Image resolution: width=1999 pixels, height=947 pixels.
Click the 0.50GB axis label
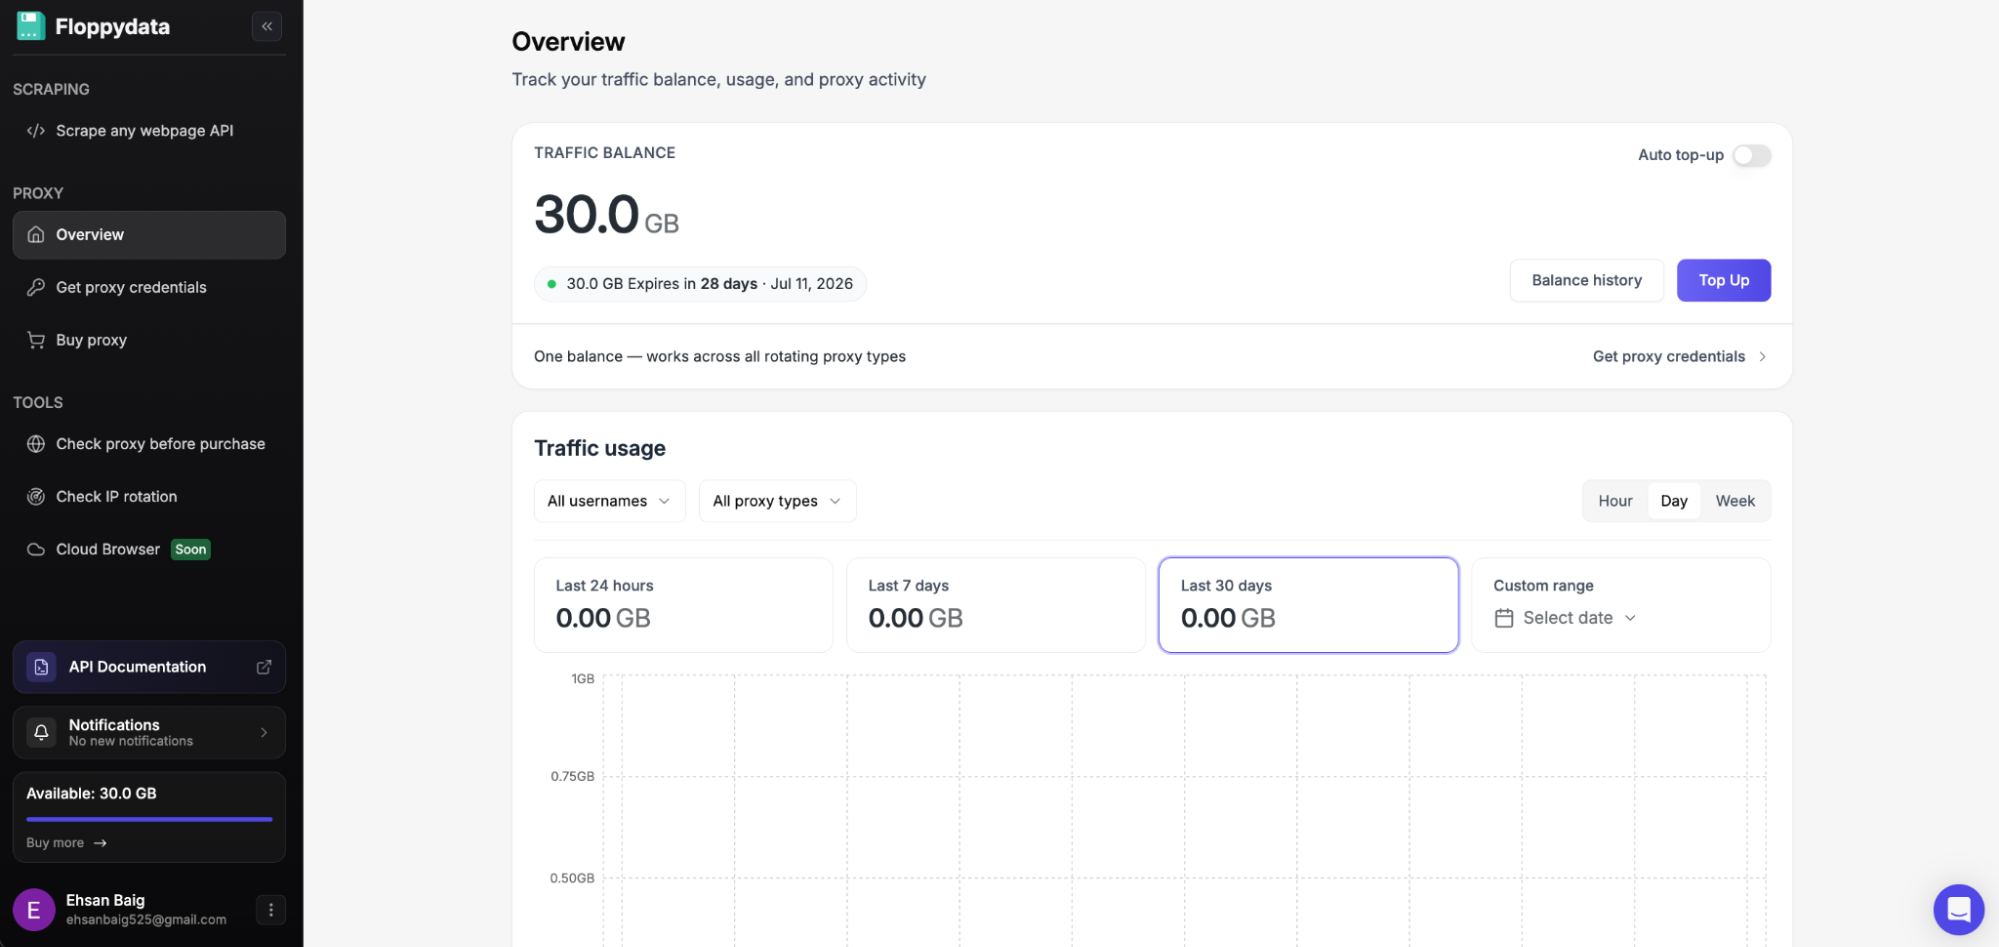click(x=572, y=878)
